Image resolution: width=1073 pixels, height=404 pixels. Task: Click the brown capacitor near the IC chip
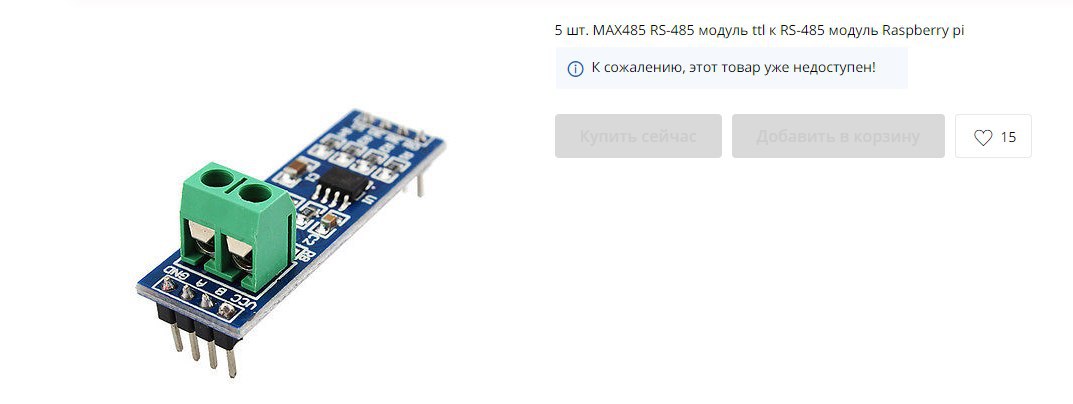pyautogui.click(x=297, y=168)
